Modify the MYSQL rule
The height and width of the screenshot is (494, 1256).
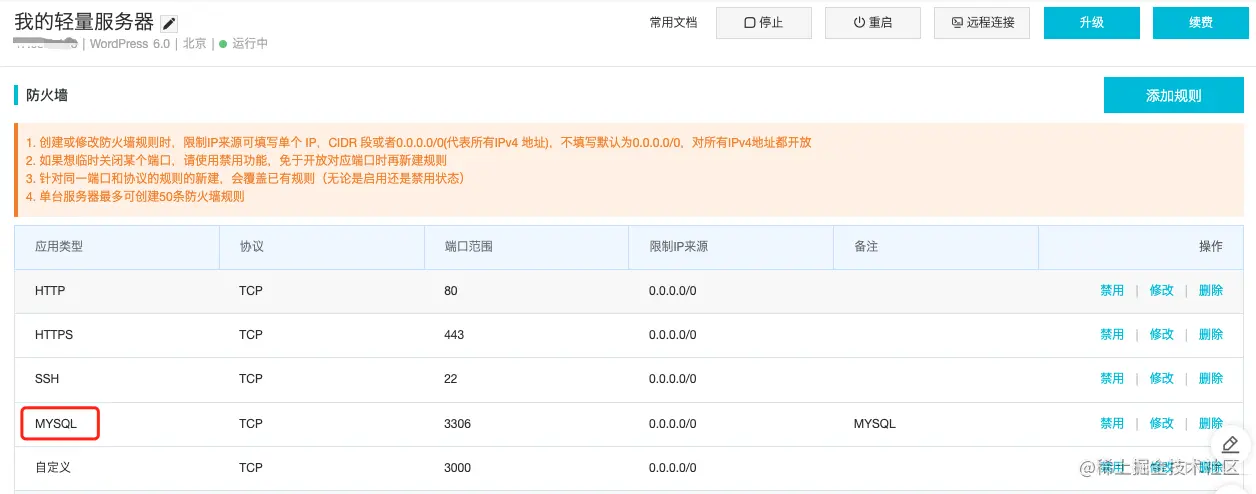[x=1162, y=424]
